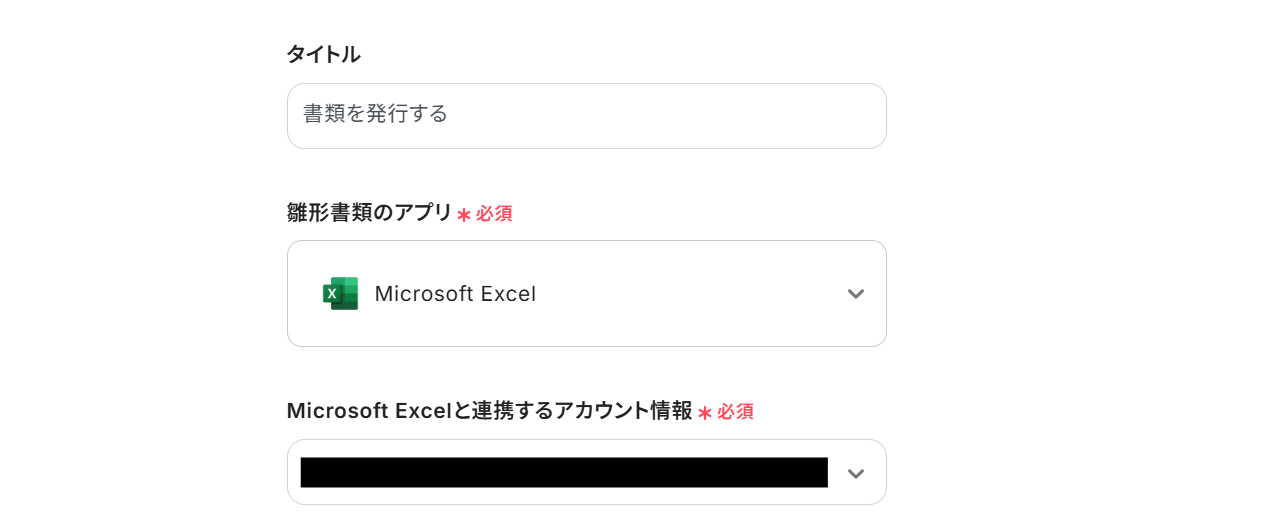Screen dimensions: 1287x525
Task: Click the red asterisk beside アカウント情報 label
Action: 705,412
